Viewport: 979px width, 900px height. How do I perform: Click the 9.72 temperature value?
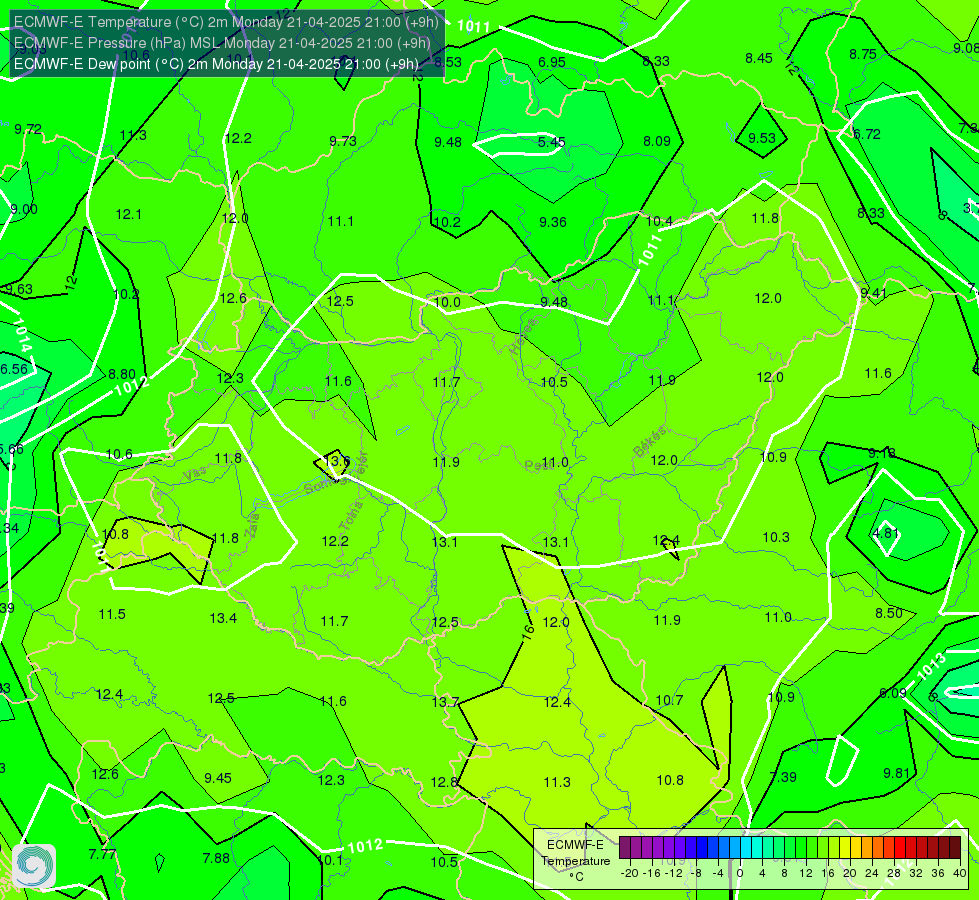pyautogui.click(x=28, y=129)
